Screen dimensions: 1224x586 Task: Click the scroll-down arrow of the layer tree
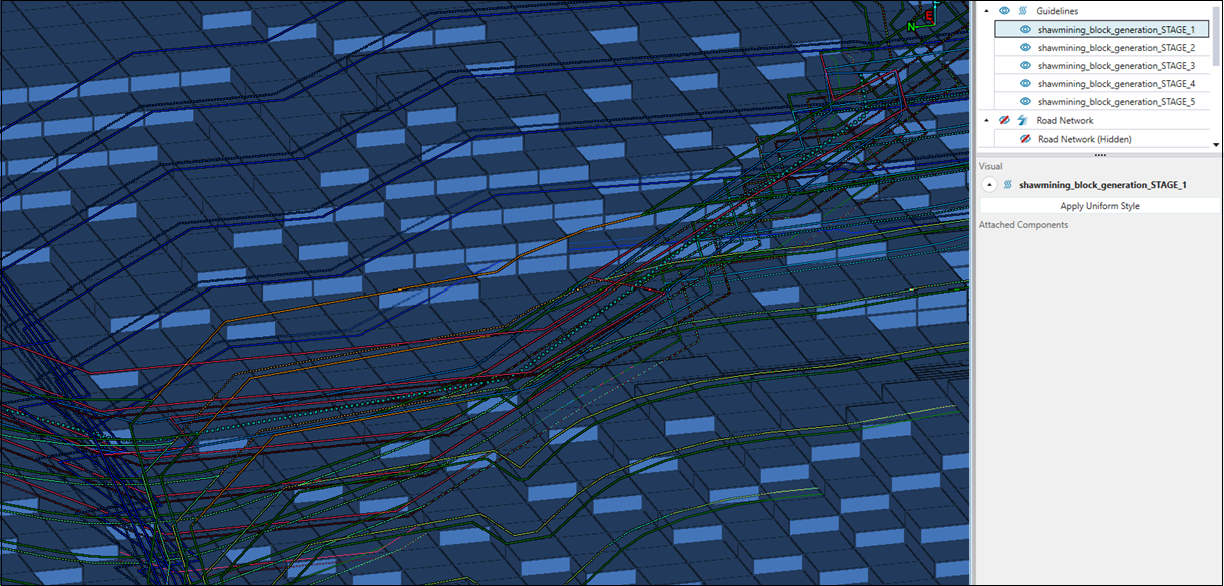click(1217, 145)
